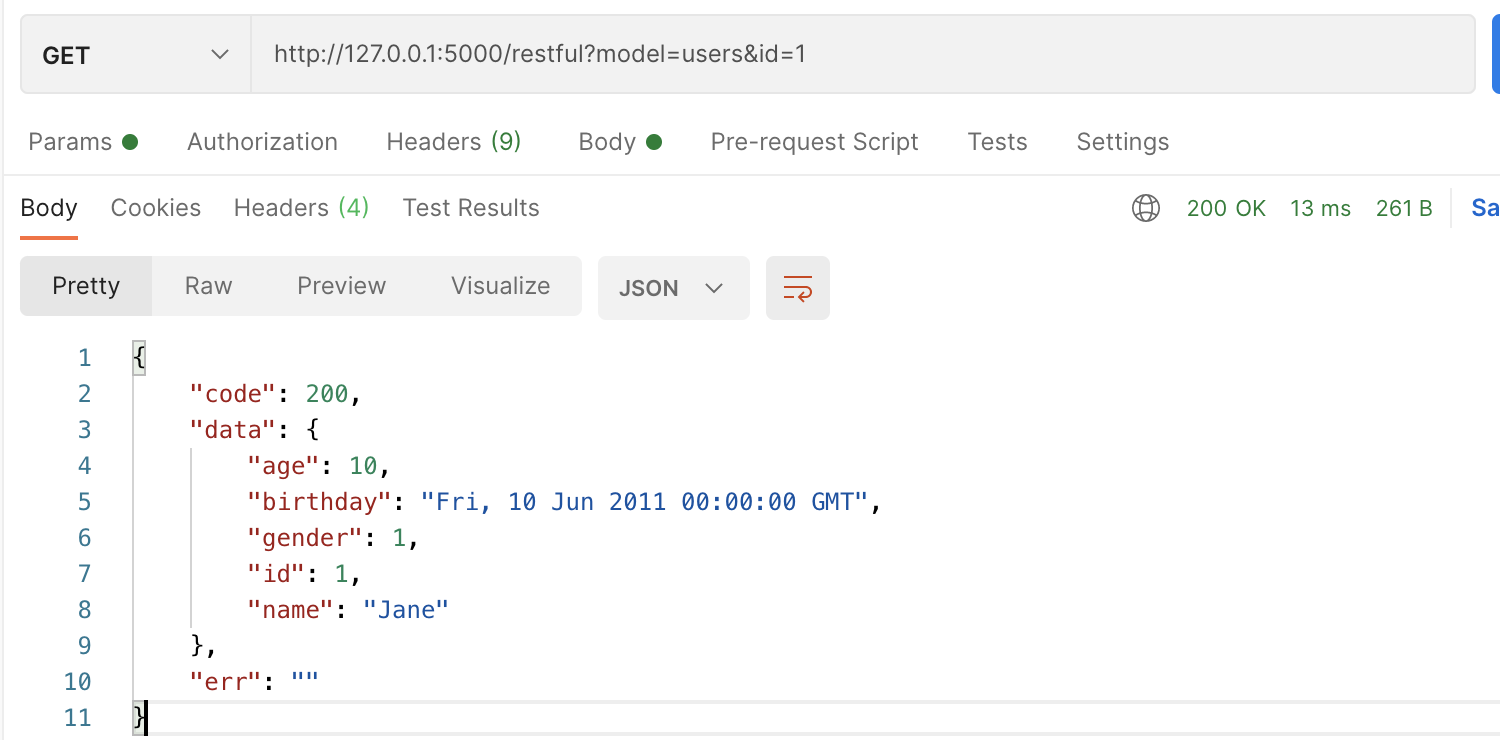Open request Headers (9) tab
Image resolution: width=1500 pixels, height=740 pixels.
coord(454,142)
